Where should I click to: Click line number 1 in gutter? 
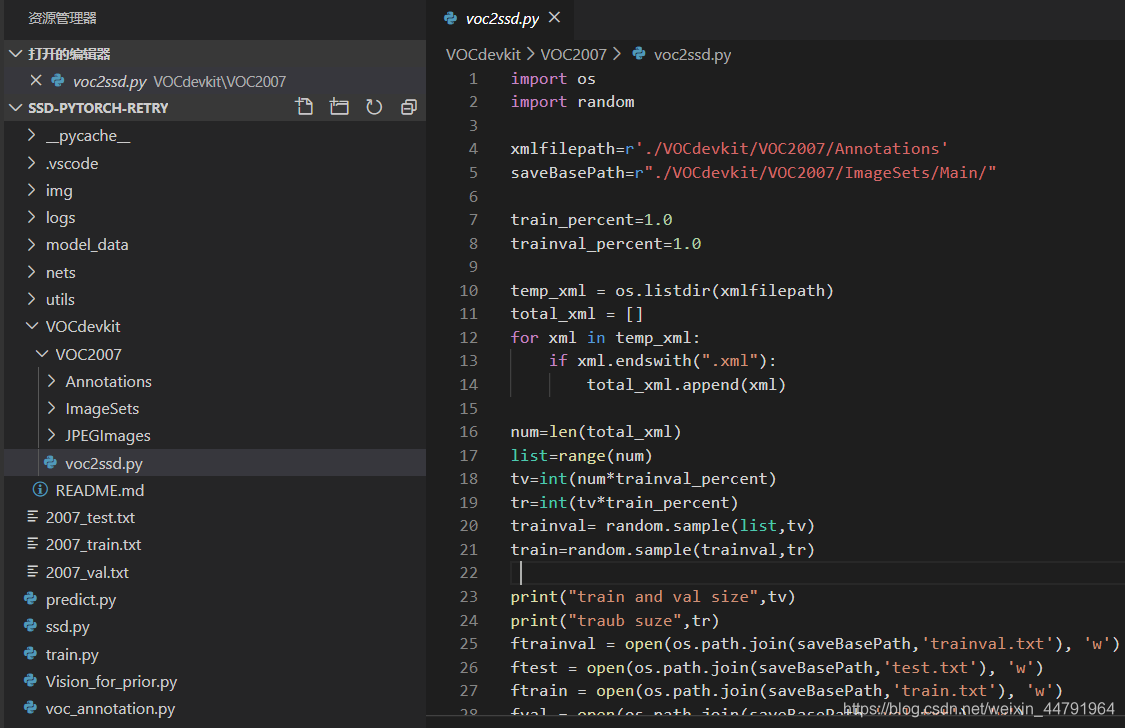[473, 78]
